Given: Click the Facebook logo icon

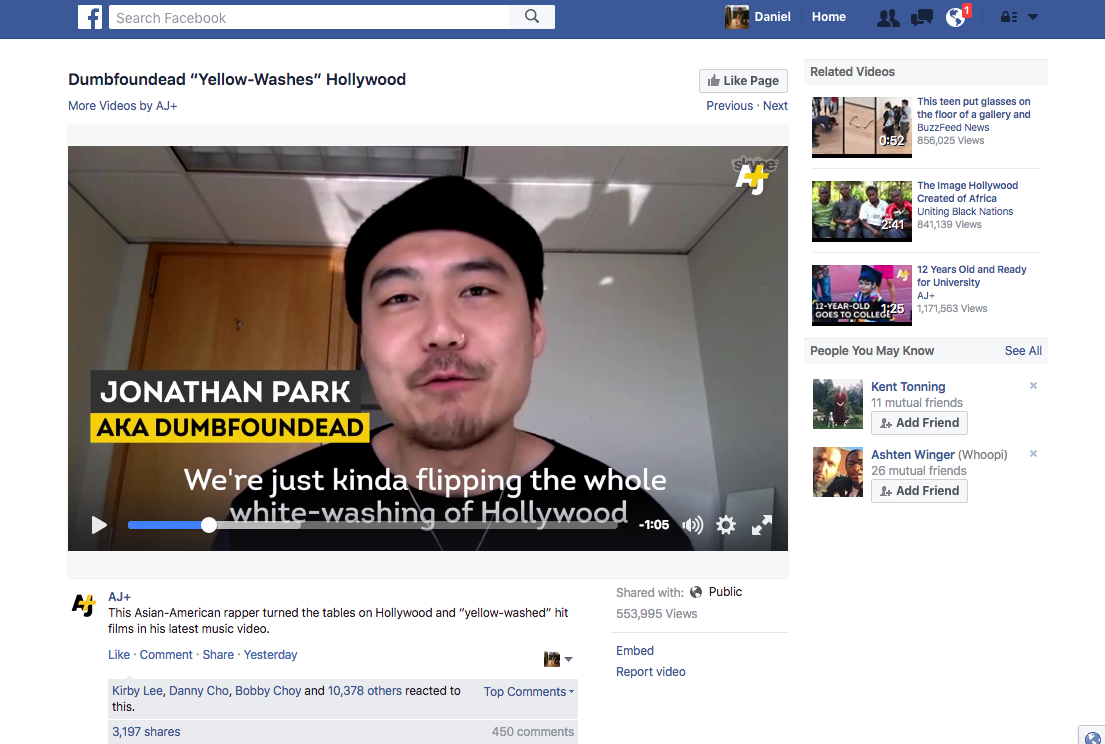Looking at the screenshot, I should (x=90, y=17).
